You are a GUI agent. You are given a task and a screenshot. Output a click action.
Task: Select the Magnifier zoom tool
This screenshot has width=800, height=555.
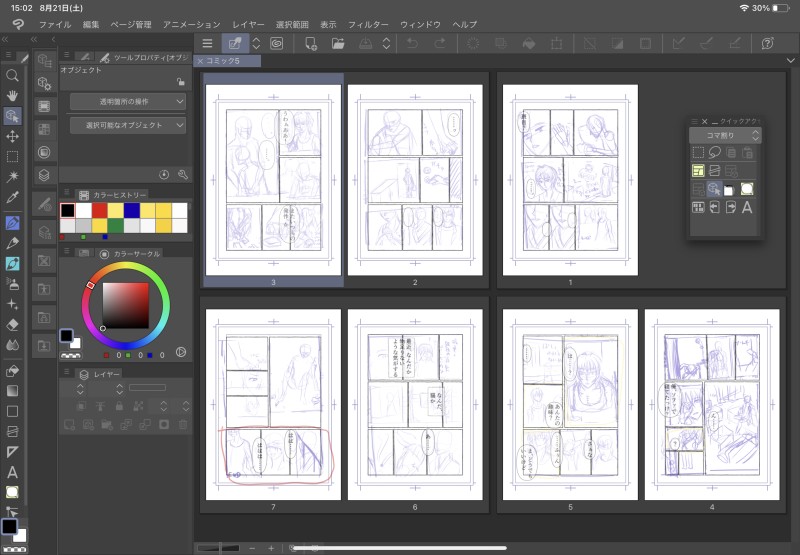click(12, 75)
